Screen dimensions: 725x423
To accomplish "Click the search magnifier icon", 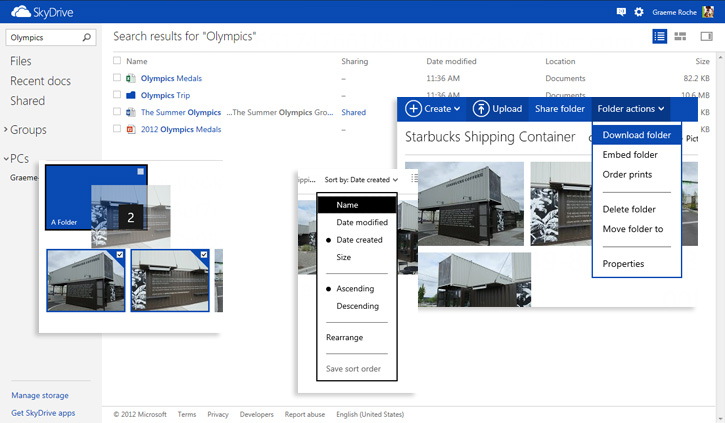I will click(87, 37).
